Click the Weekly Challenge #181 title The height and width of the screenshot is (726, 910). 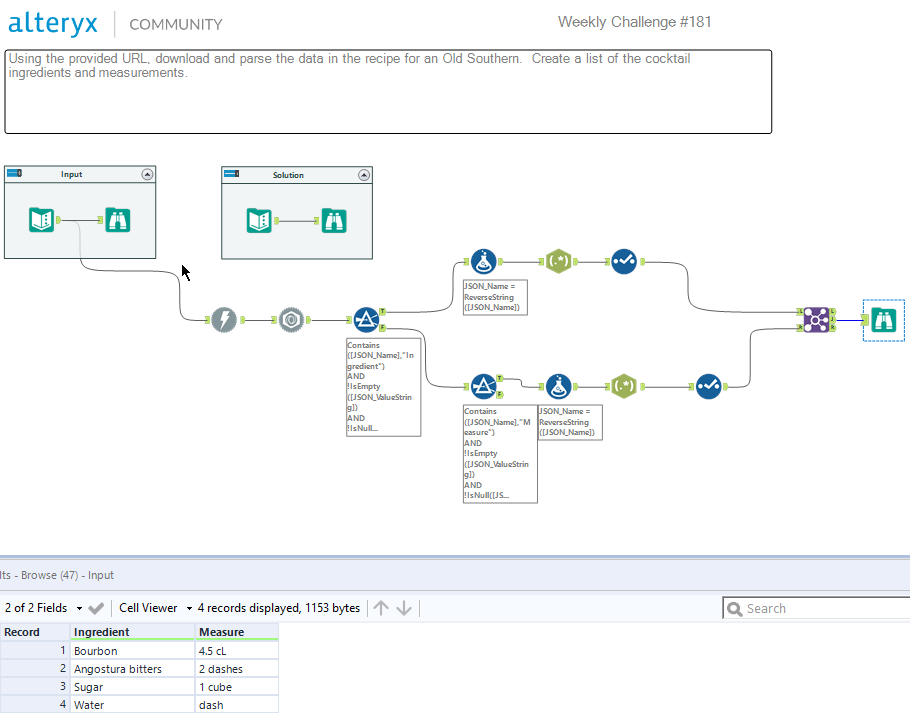point(634,22)
